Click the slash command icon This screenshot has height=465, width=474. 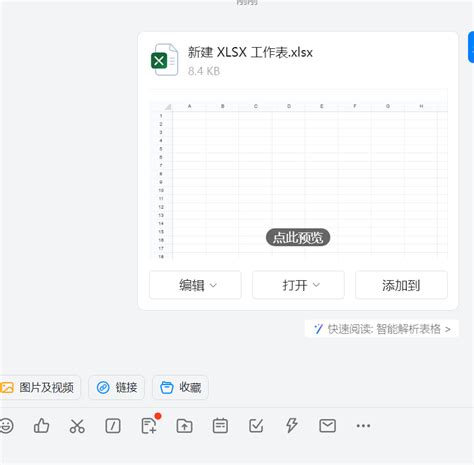(x=113, y=426)
